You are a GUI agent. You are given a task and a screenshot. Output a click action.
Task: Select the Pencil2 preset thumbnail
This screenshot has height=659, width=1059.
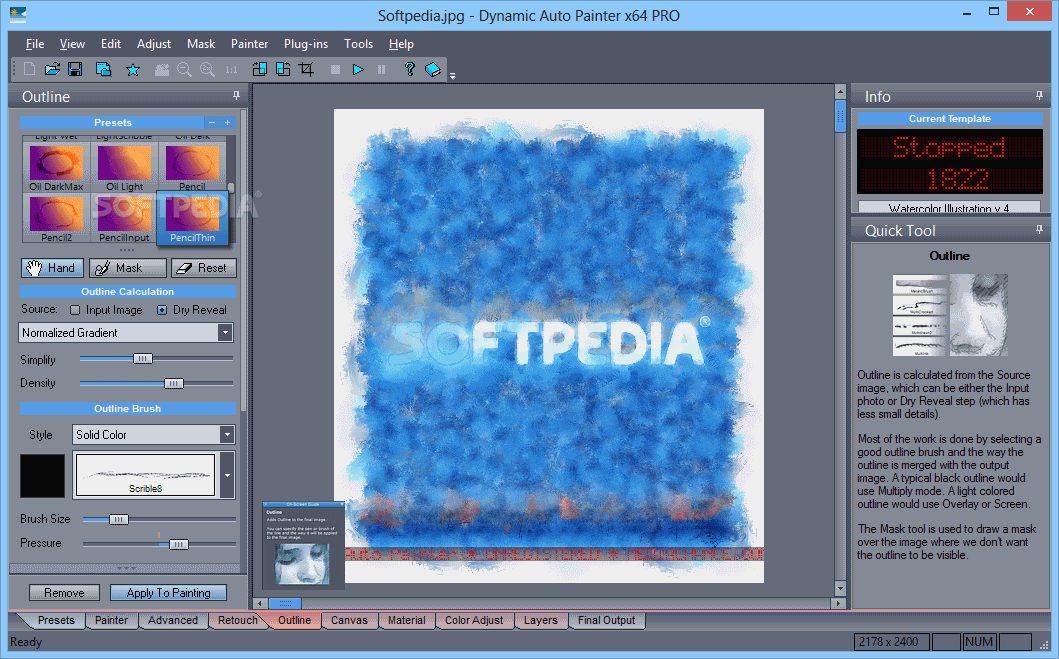56,218
